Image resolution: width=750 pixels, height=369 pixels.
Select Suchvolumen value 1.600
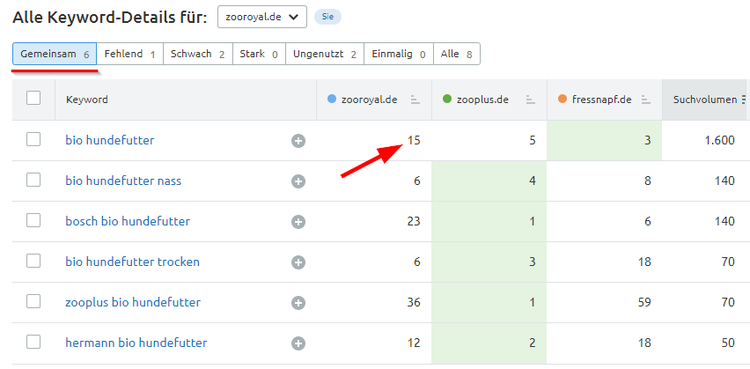(719, 141)
